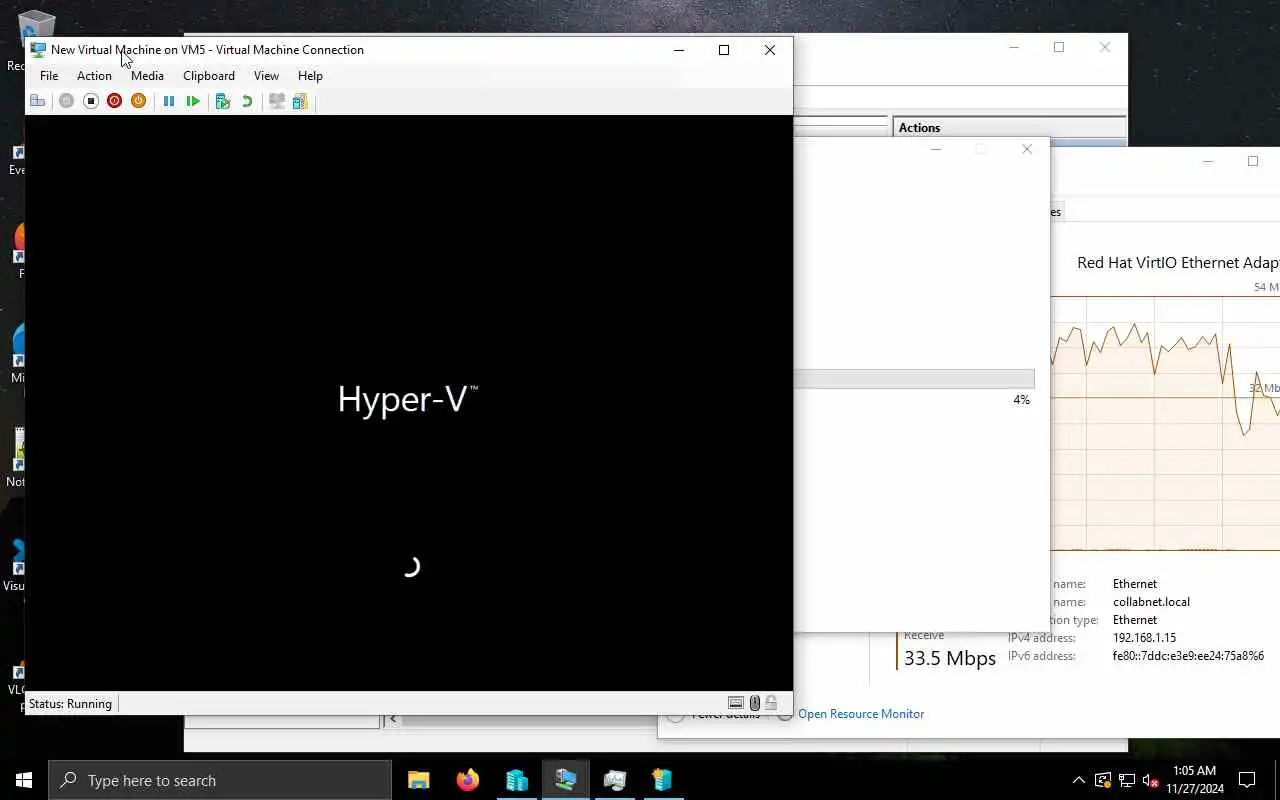Select the Recycle Bin desktop icon

[36, 42]
